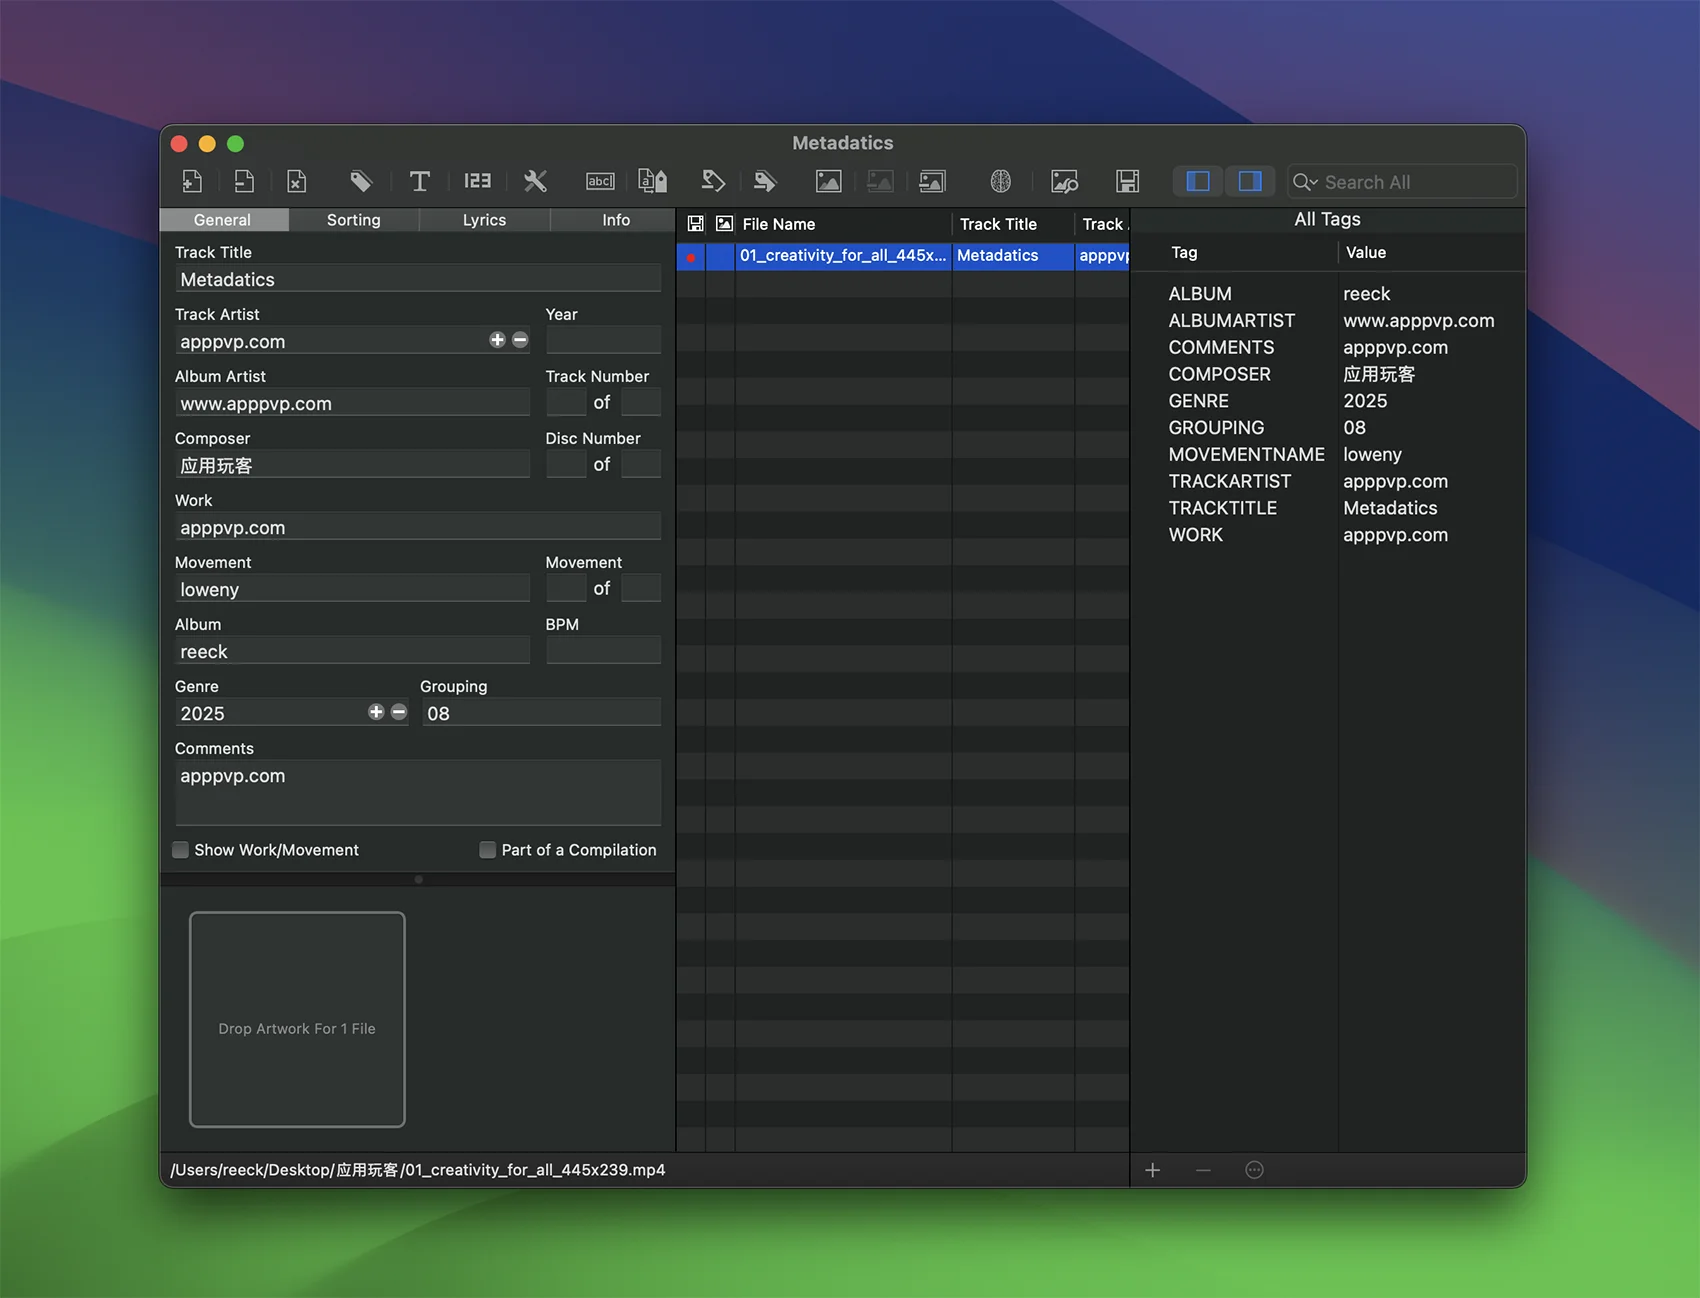Click the BPM input field
Image resolution: width=1700 pixels, height=1298 pixels.
[603, 650]
